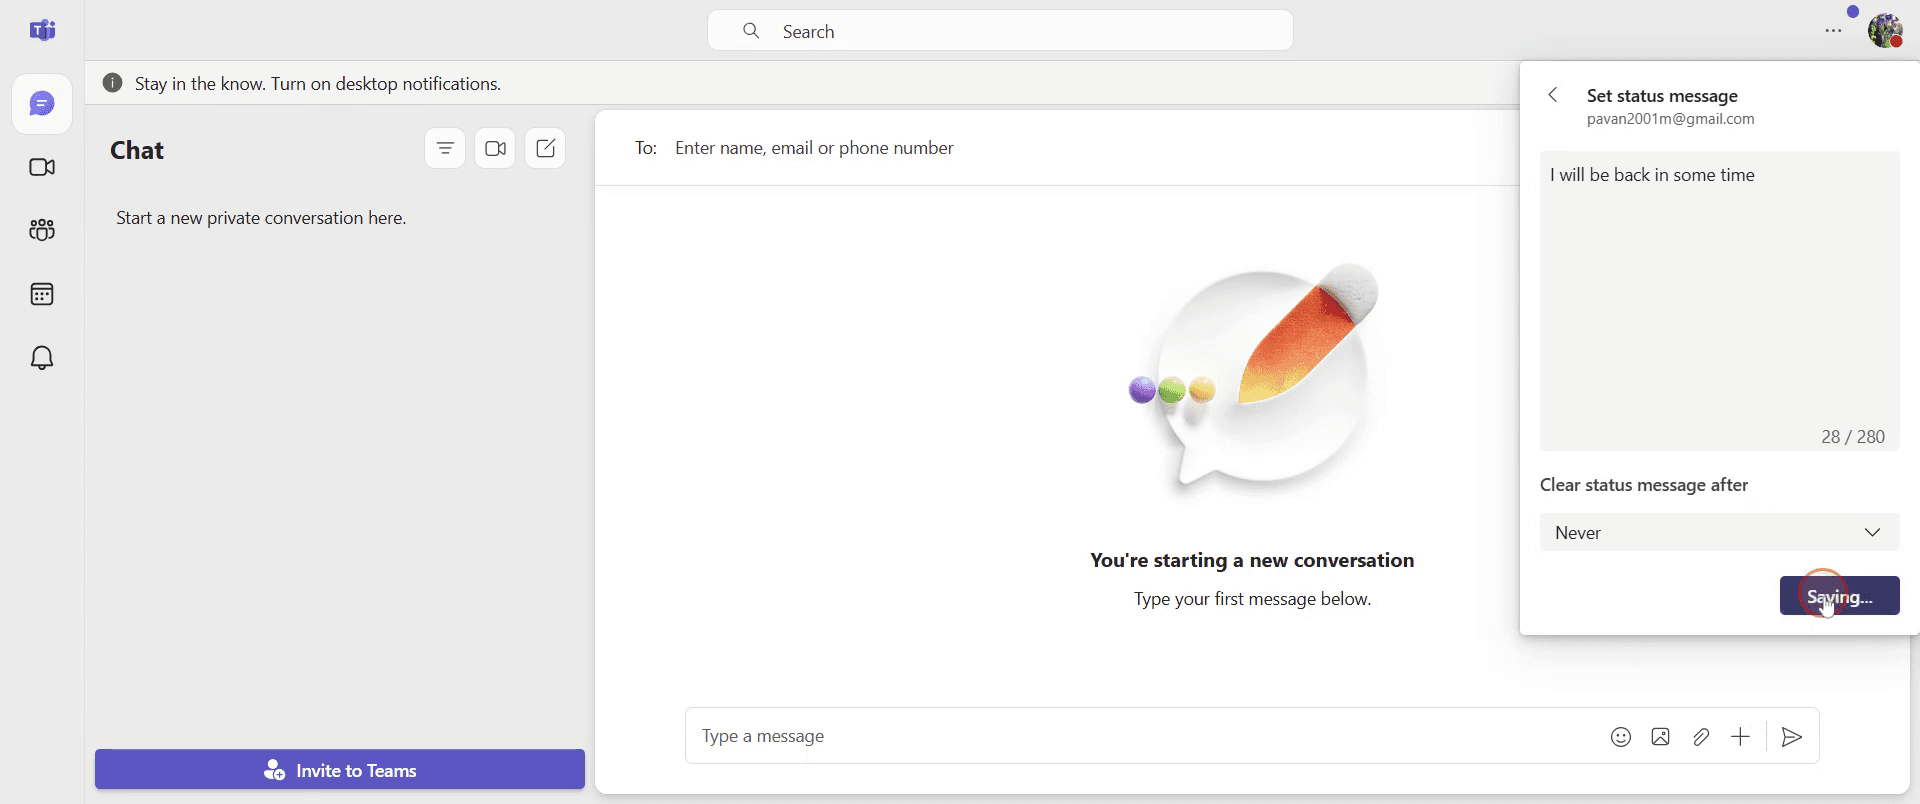Screen dimensions: 1920x804
Task: Expand the Clear status message after dropdown
Action: [1719, 532]
